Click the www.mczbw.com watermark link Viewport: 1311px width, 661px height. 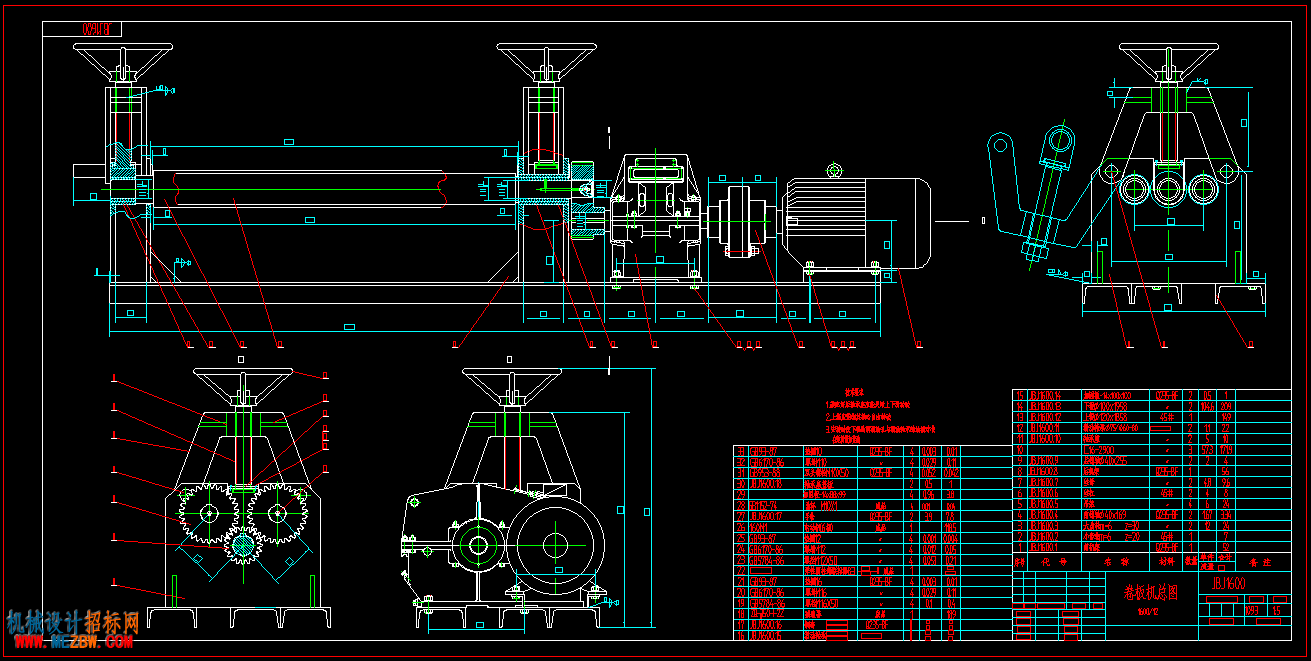coord(72,640)
